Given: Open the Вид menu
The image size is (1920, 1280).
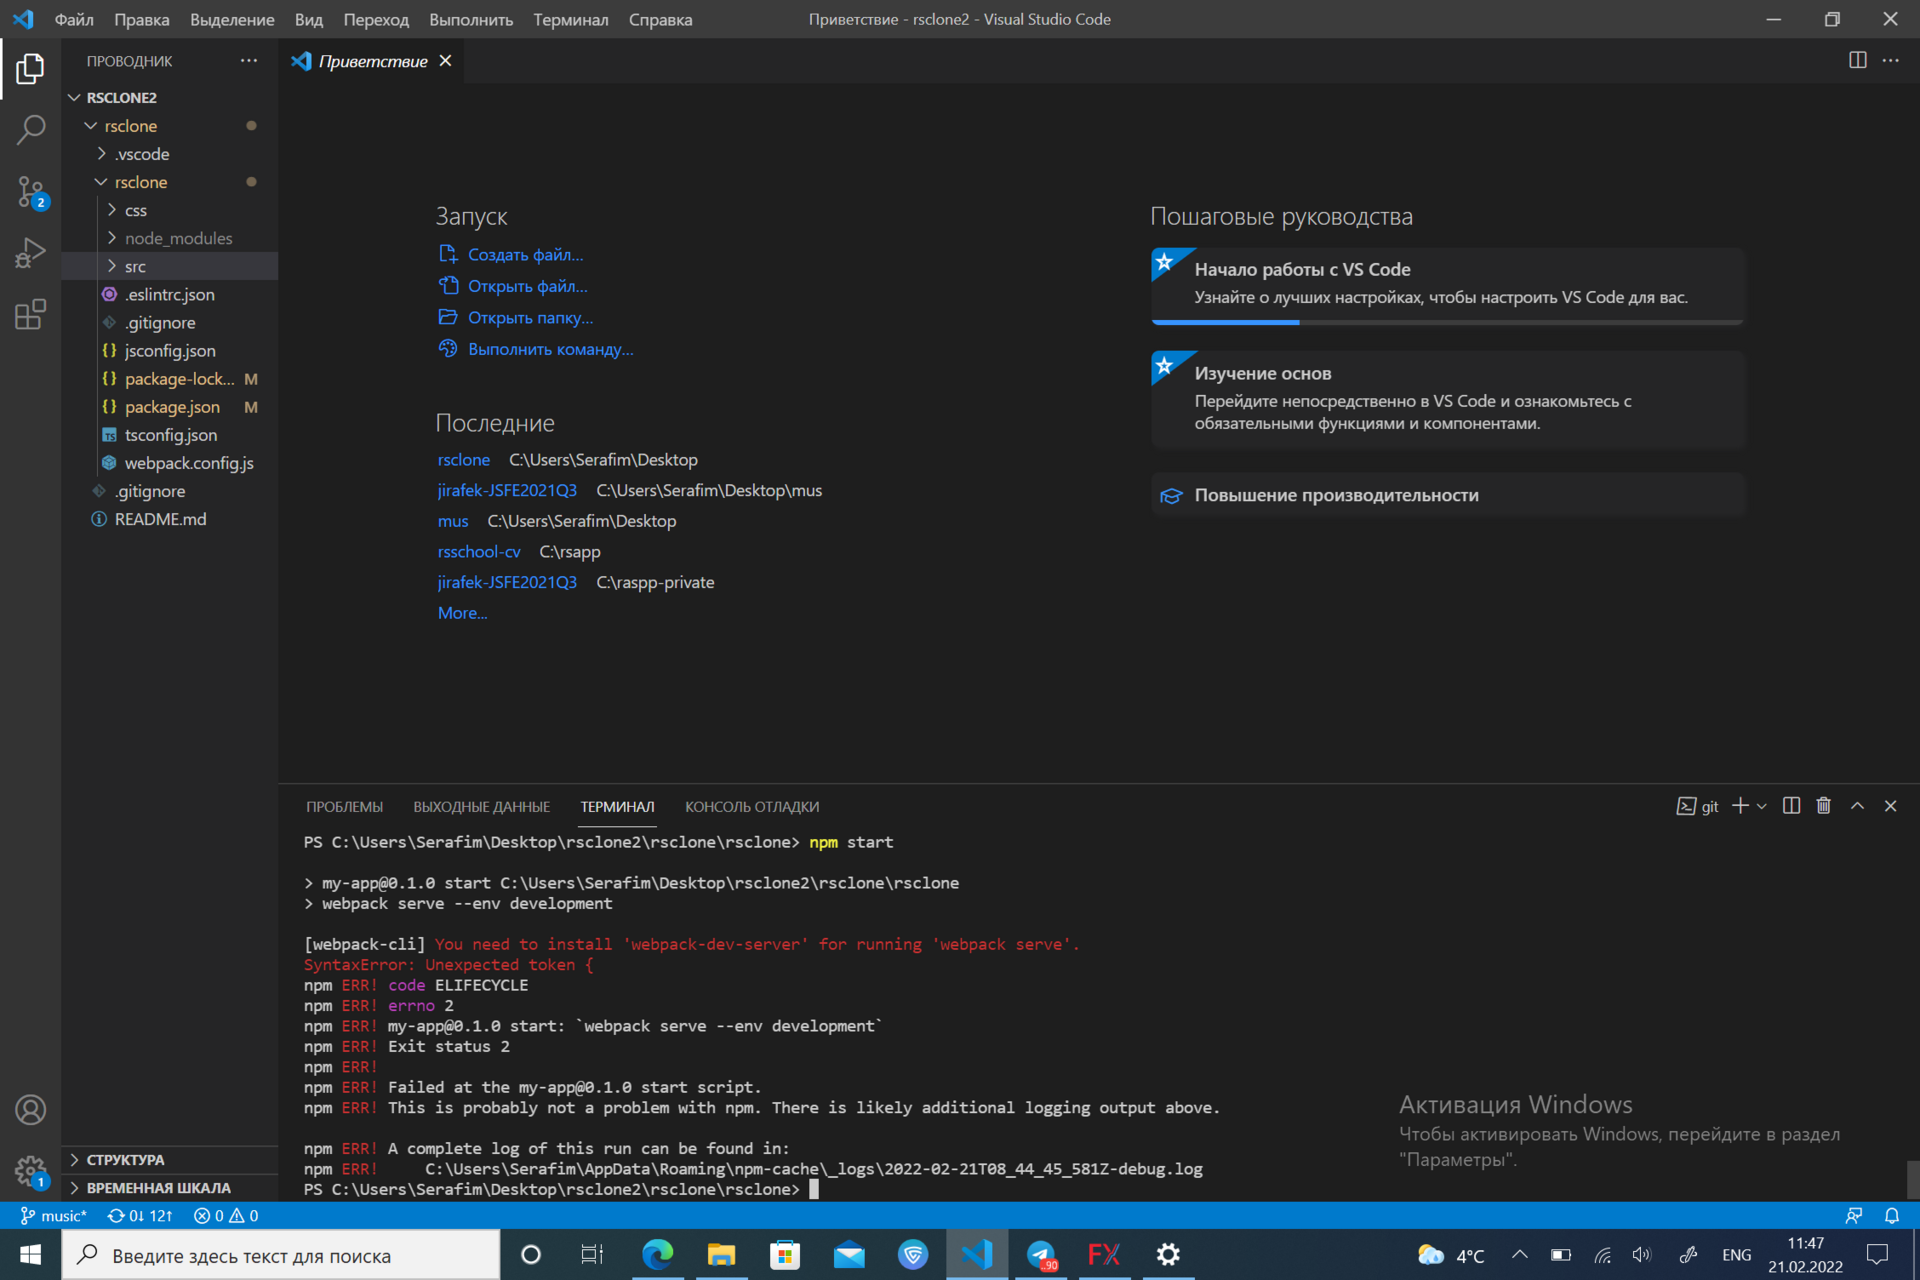Looking at the screenshot, I should tap(309, 19).
